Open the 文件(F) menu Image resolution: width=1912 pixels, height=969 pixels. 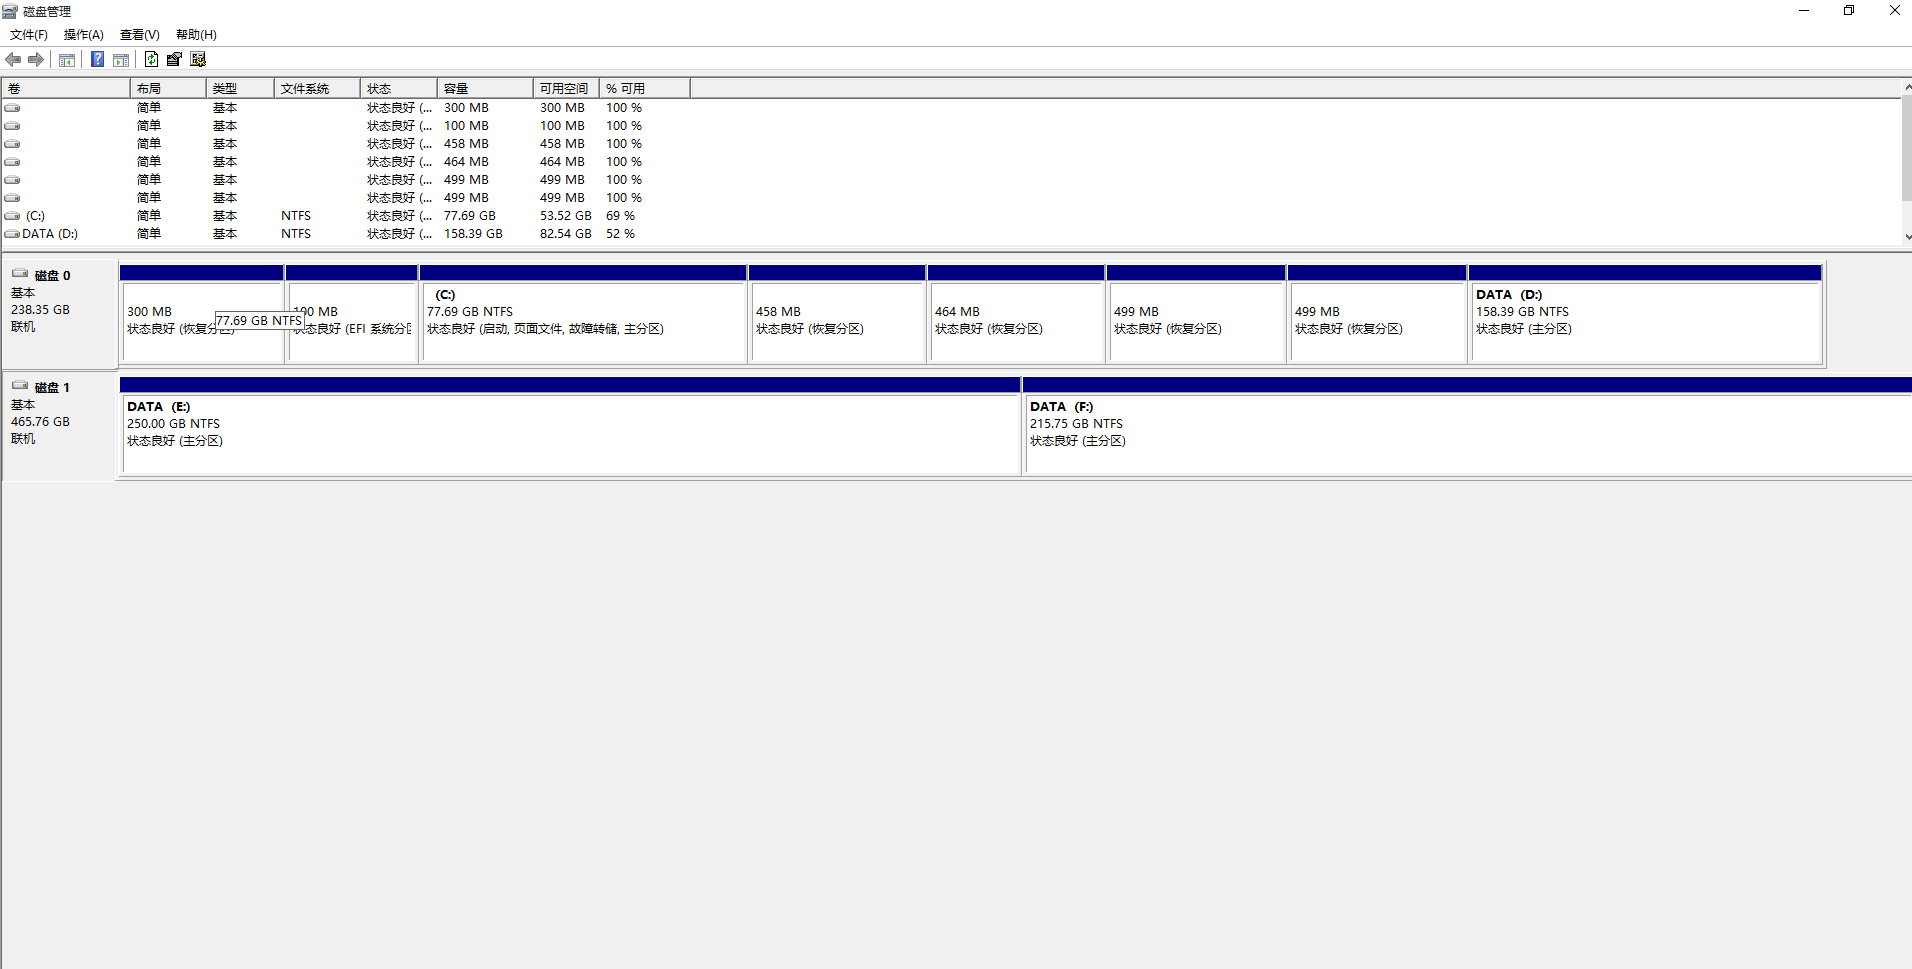pos(29,35)
